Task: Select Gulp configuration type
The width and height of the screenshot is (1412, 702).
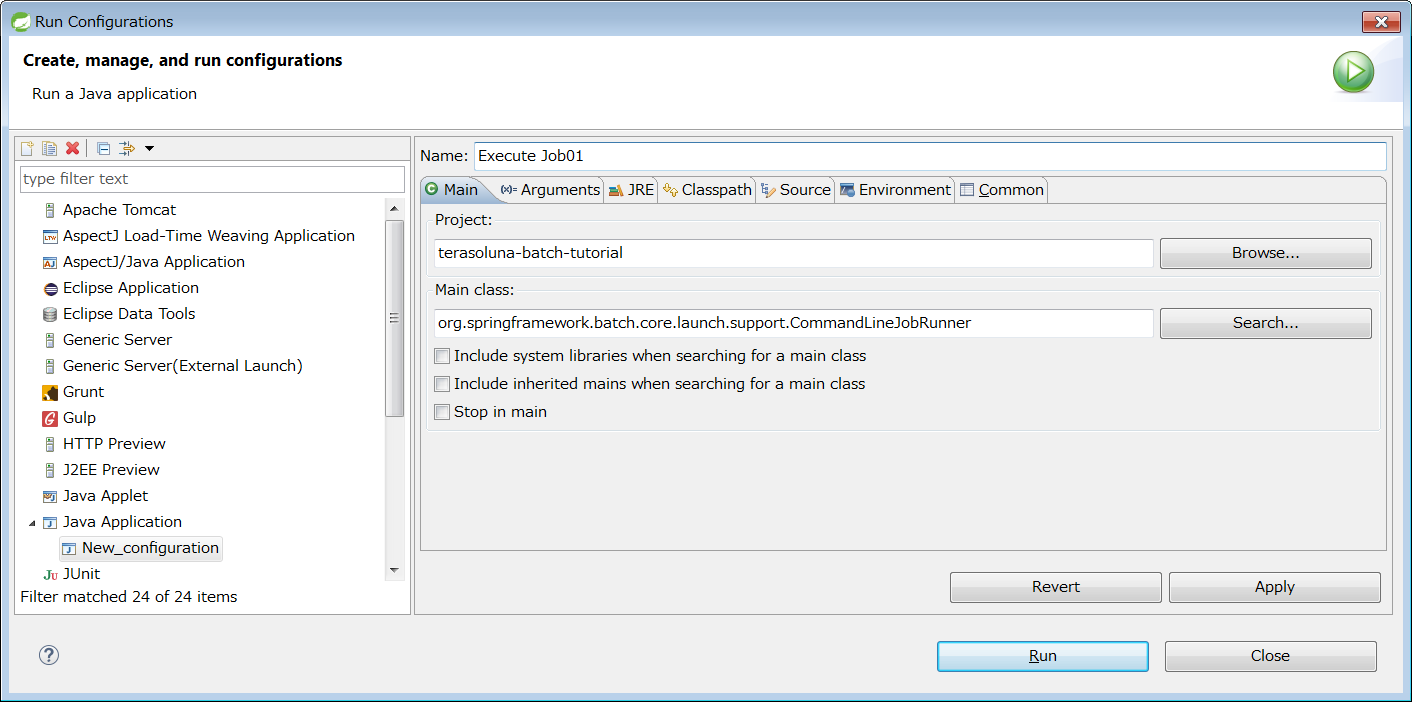Action: pos(79,418)
